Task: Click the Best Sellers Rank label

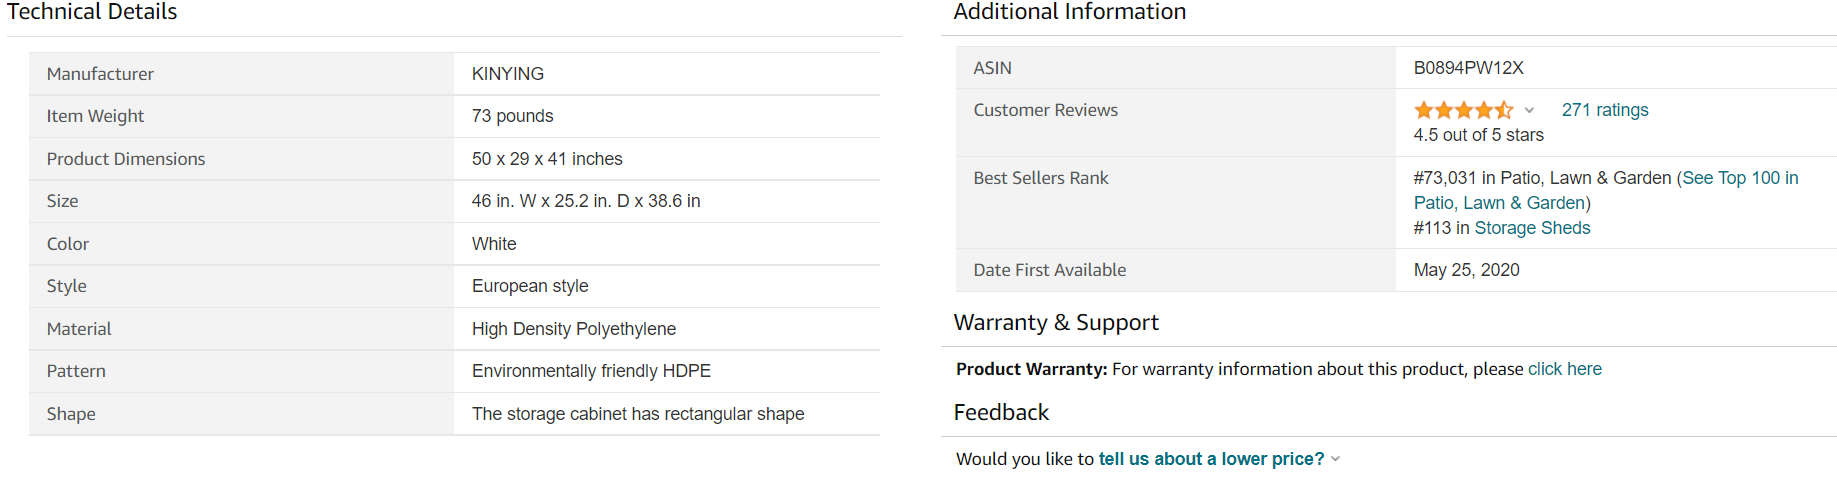Action: tap(1041, 178)
